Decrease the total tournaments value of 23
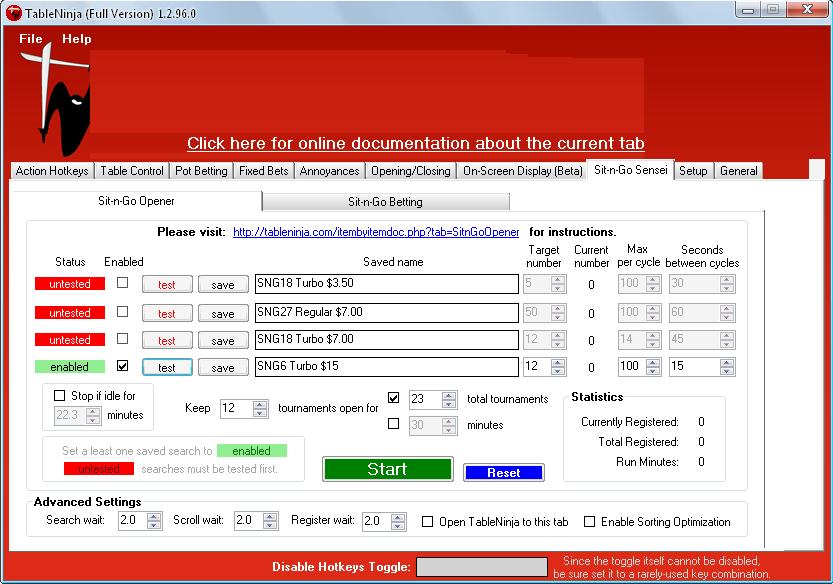Image resolution: width=833 pixels, height=584 pixels. [x=449, y=404]
